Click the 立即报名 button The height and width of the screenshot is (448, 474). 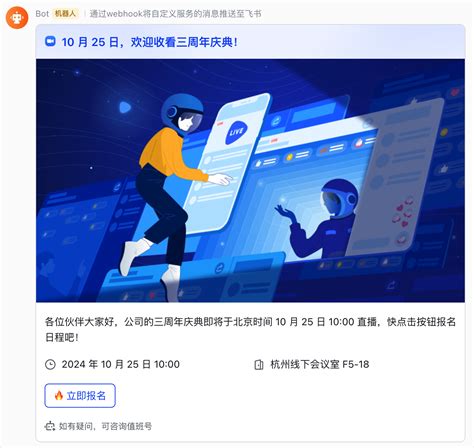(80, 396)
